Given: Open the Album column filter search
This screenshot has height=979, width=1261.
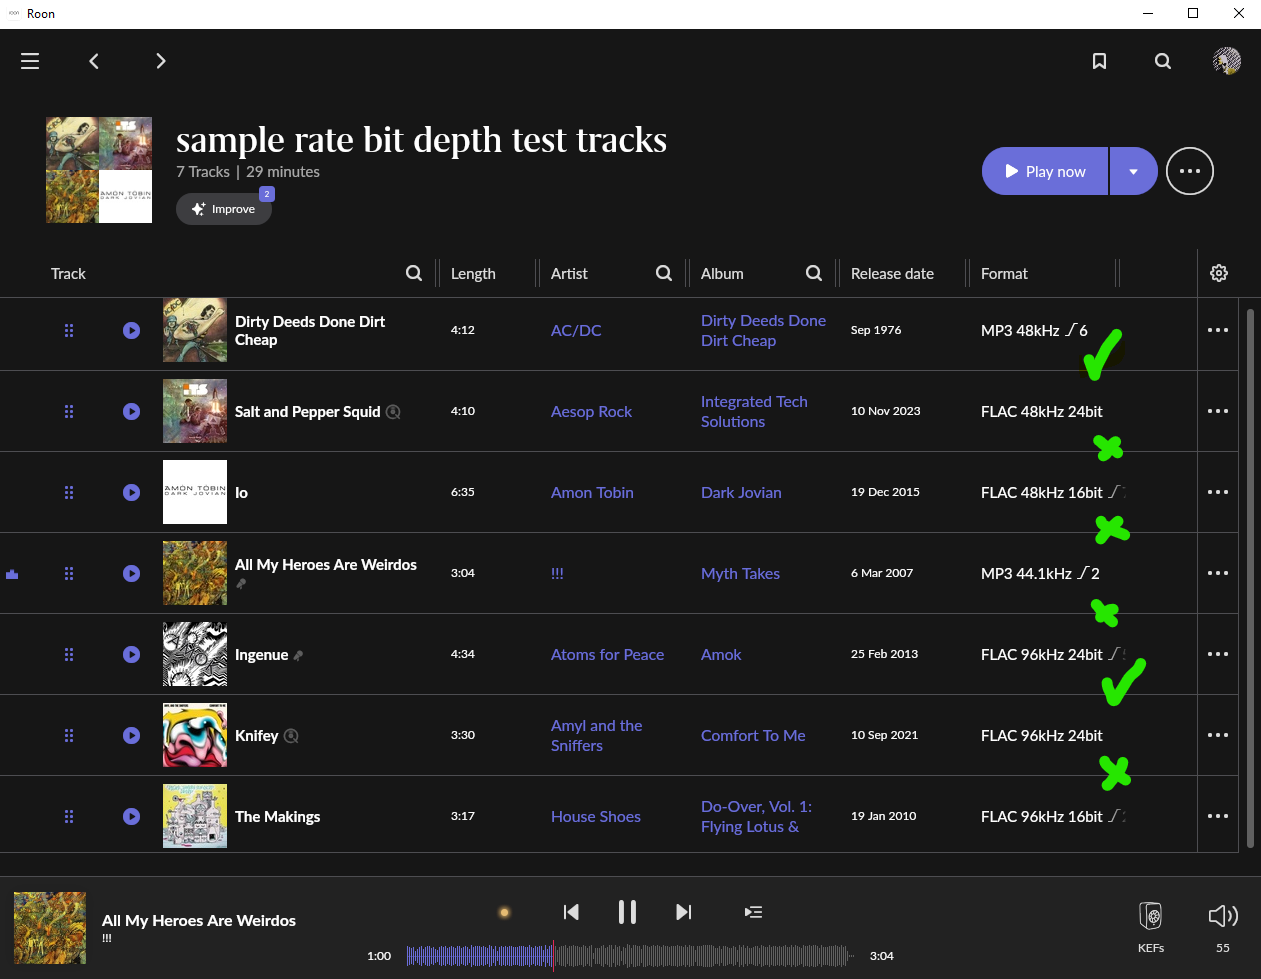Looking at the screenshot, I should pyautogui.click(x=814, y=273).
